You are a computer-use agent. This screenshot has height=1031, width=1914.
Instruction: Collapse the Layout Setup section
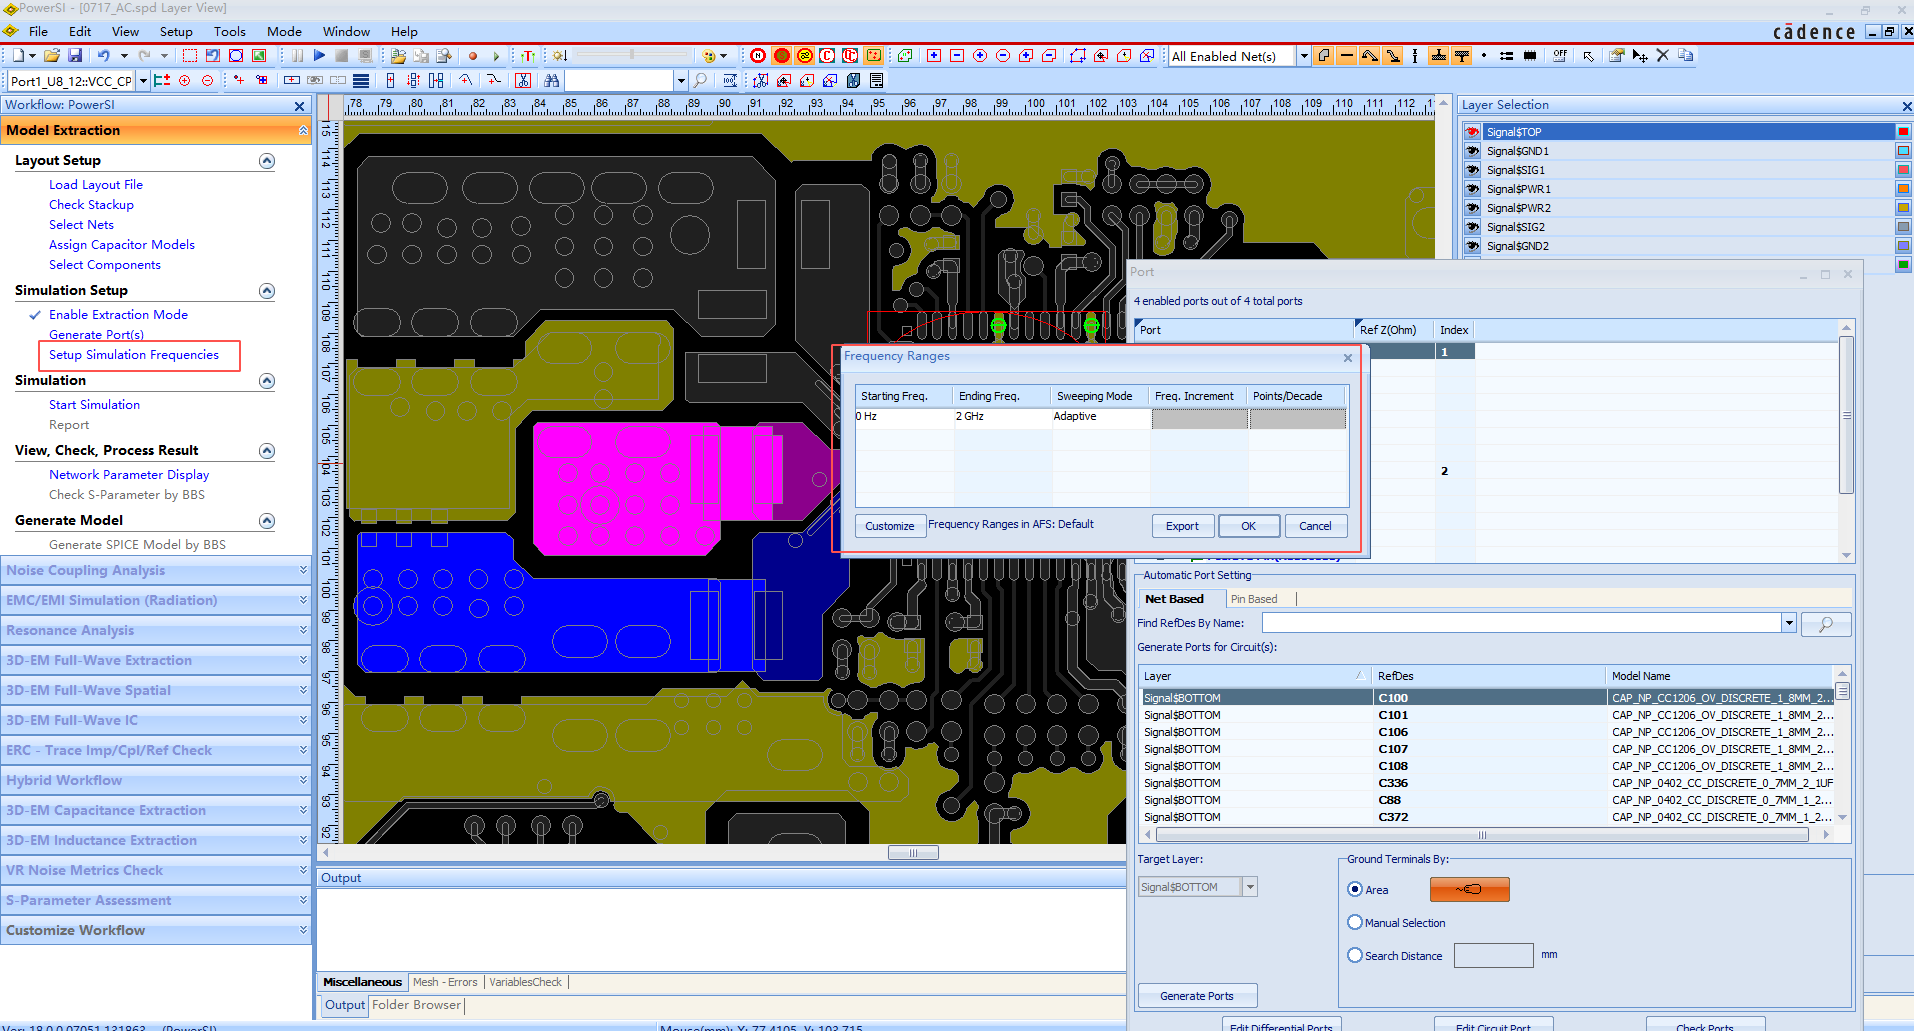(x=267, y=161)
